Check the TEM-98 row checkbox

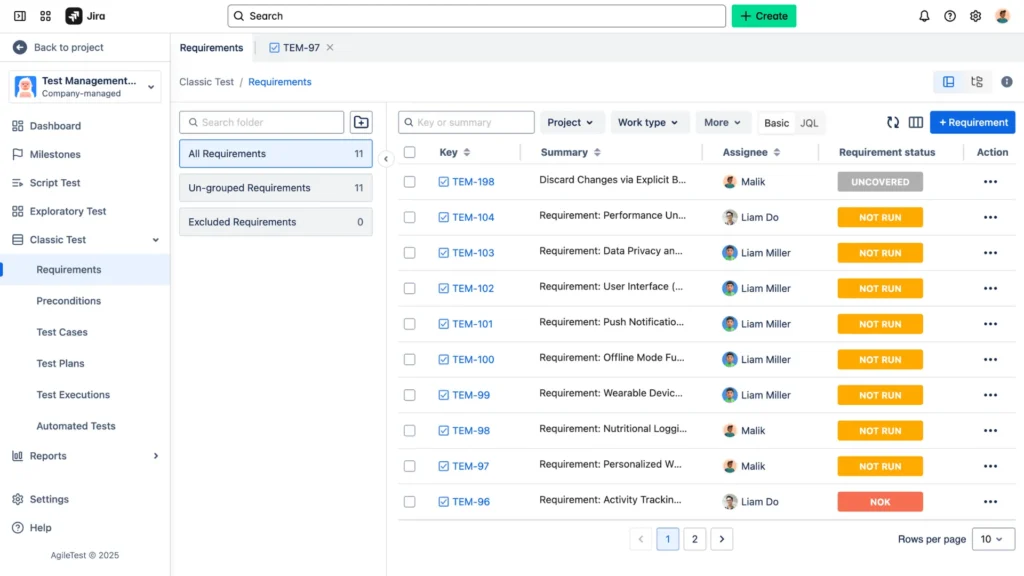[409, 430]
